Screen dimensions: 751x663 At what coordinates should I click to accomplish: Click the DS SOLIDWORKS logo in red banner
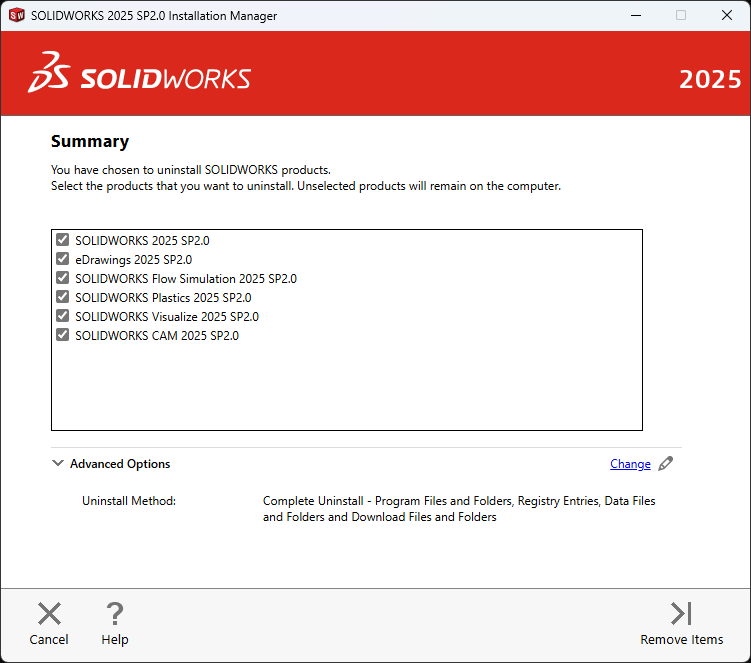140,74
